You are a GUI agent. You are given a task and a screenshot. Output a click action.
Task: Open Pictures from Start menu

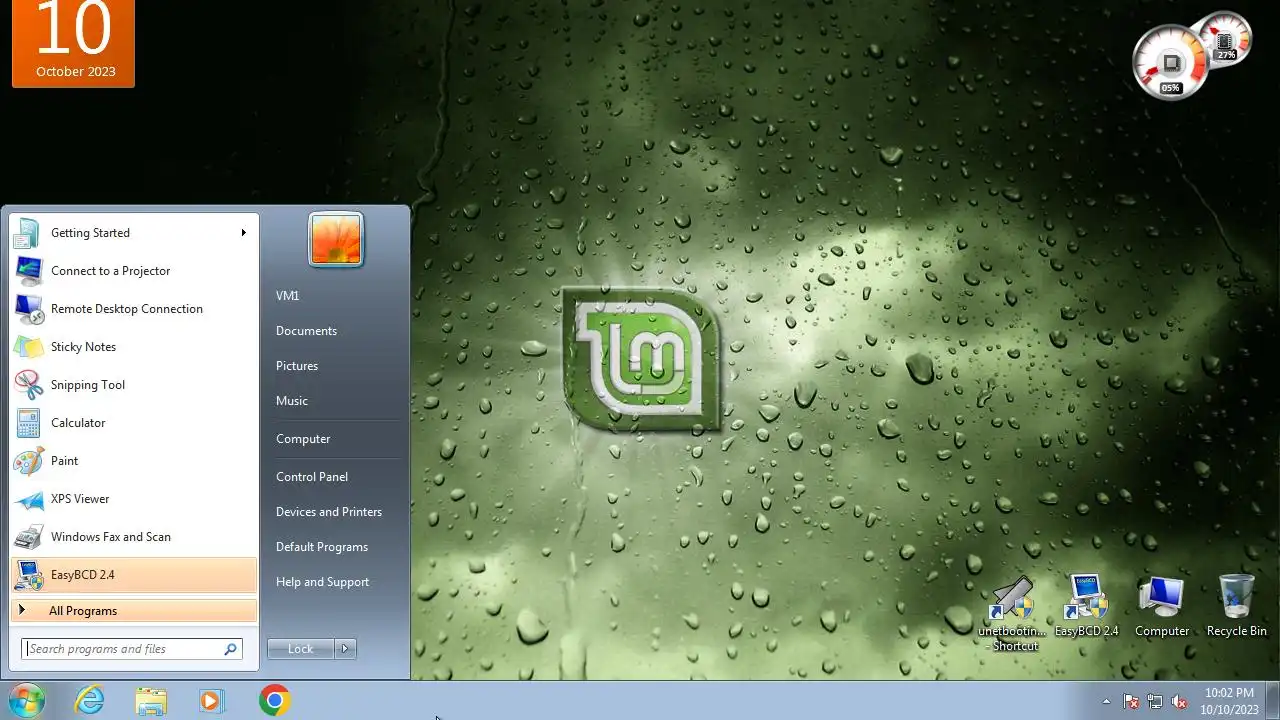(x=297, y=366)
